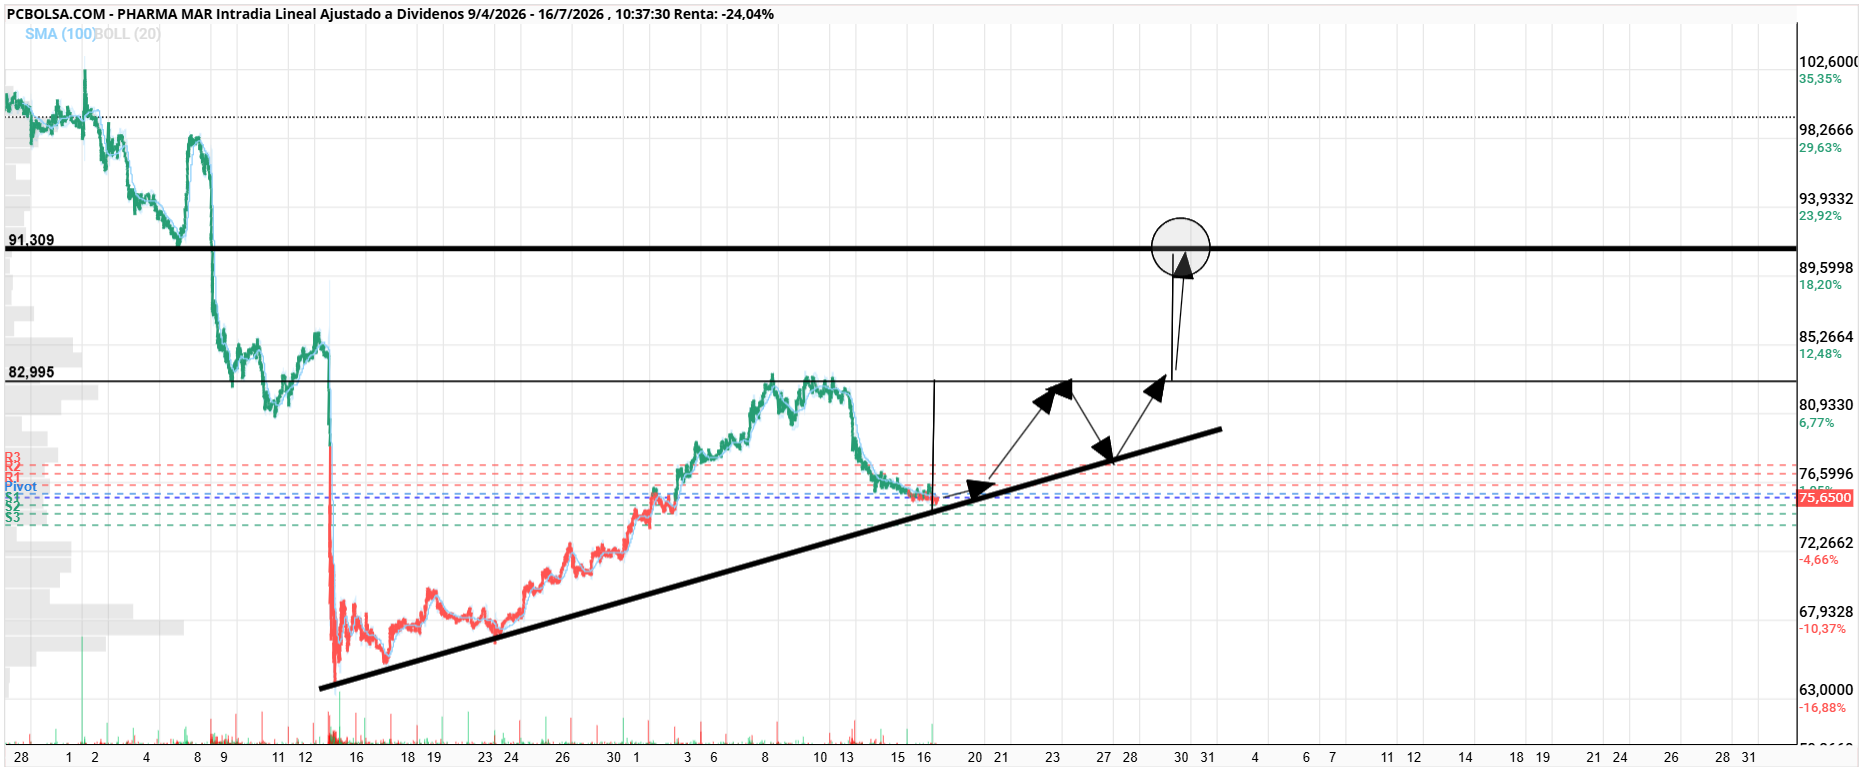Click the 82,995 horizontal level label
1863x771 pixels.
click(31, 372)
